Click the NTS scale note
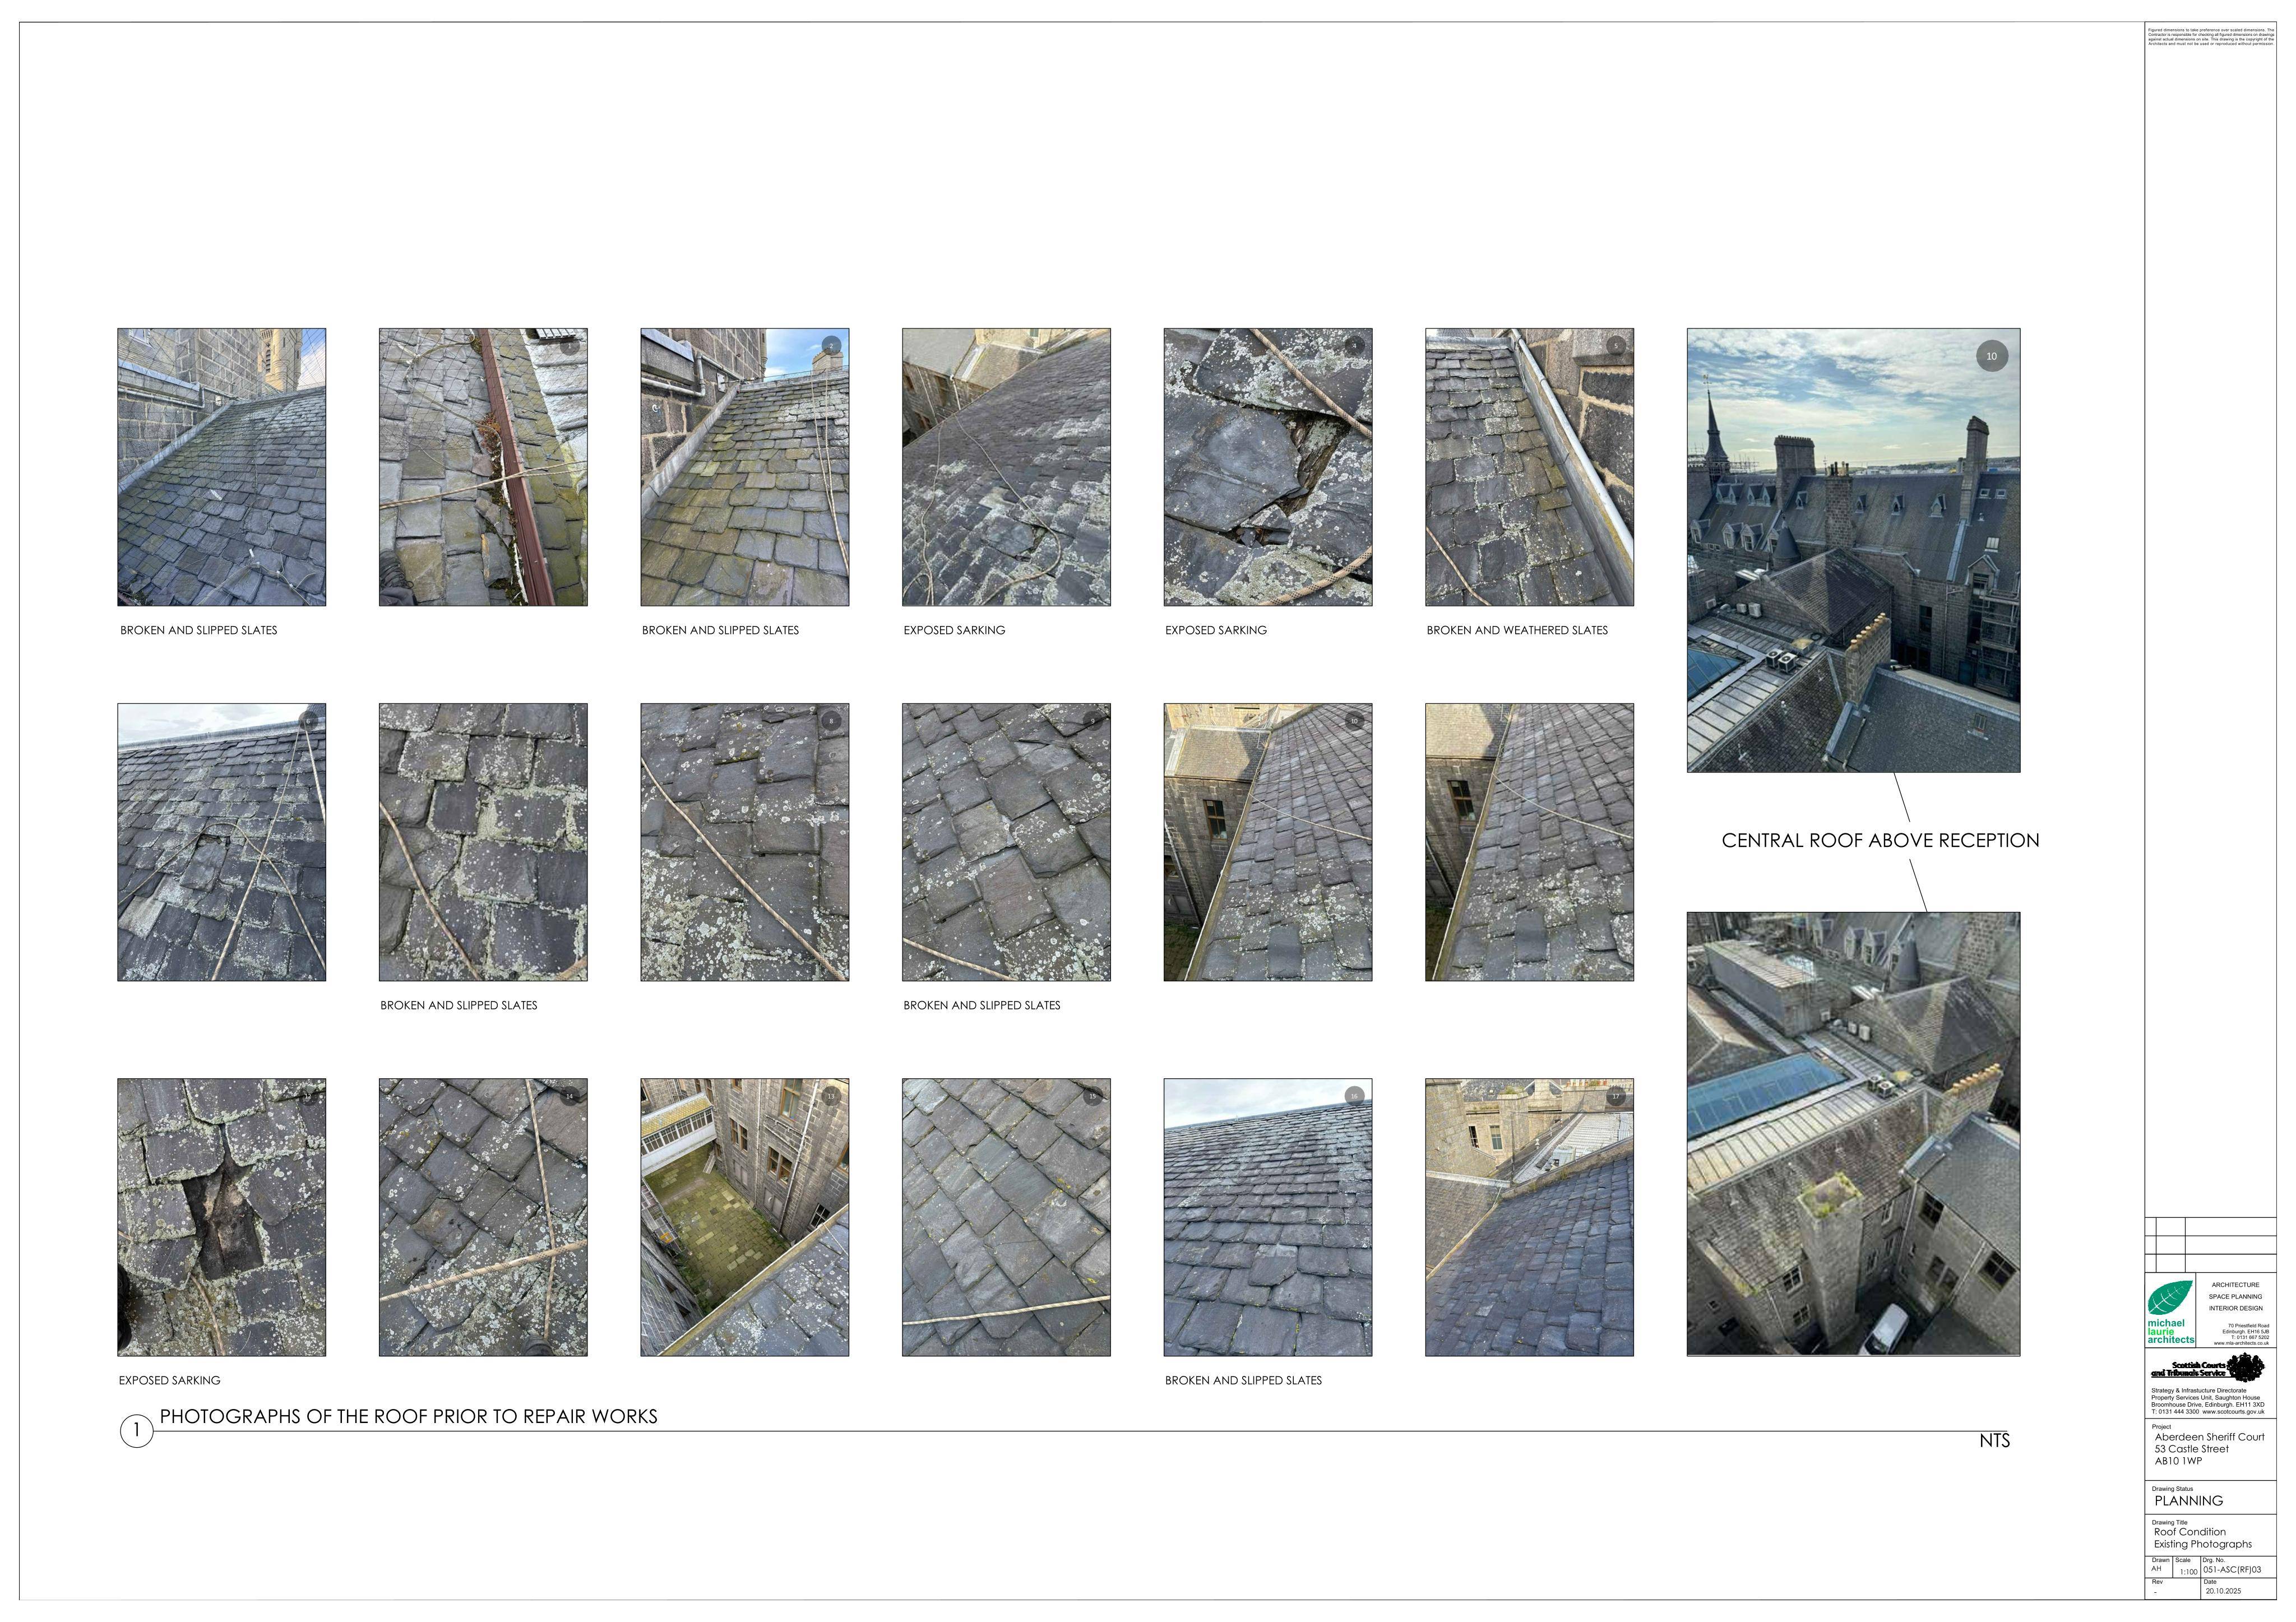This screenshot has width=2296, height=1622. [x=1995, y=1440]
